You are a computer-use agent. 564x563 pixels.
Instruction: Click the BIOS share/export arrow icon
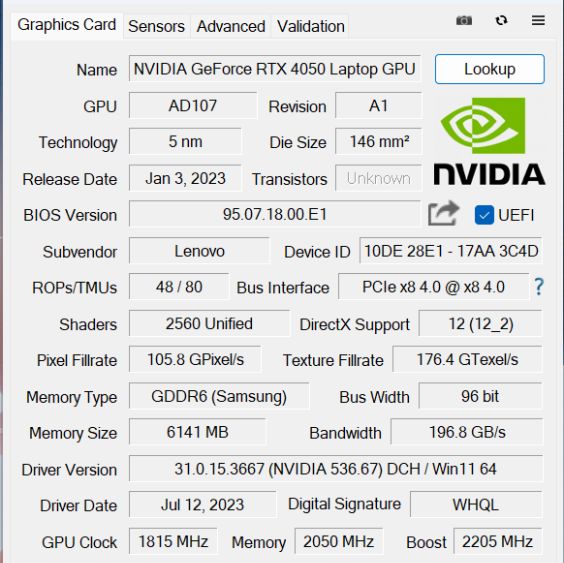pyautogui.click(x=444, y=213)
